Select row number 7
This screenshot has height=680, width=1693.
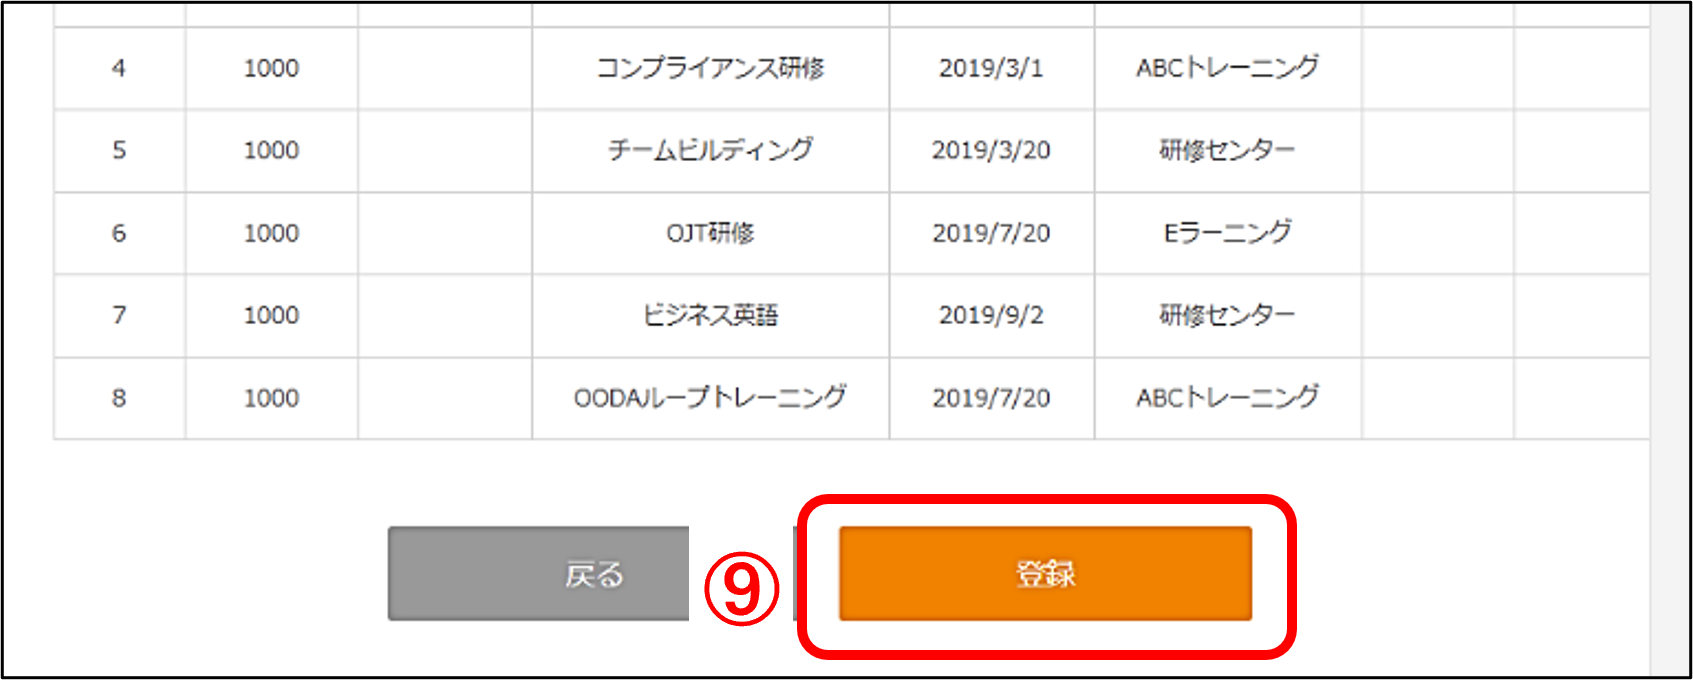pos(119,315)
